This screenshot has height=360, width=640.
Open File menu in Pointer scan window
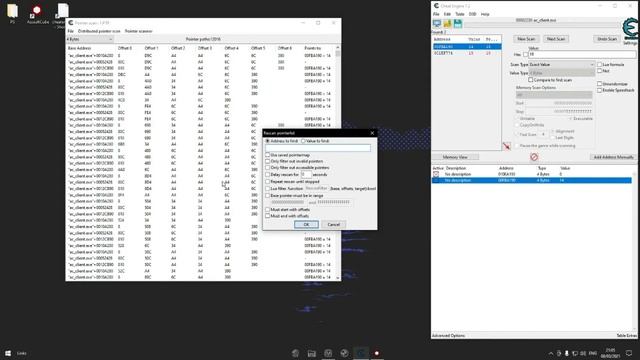tap(71, 31)
